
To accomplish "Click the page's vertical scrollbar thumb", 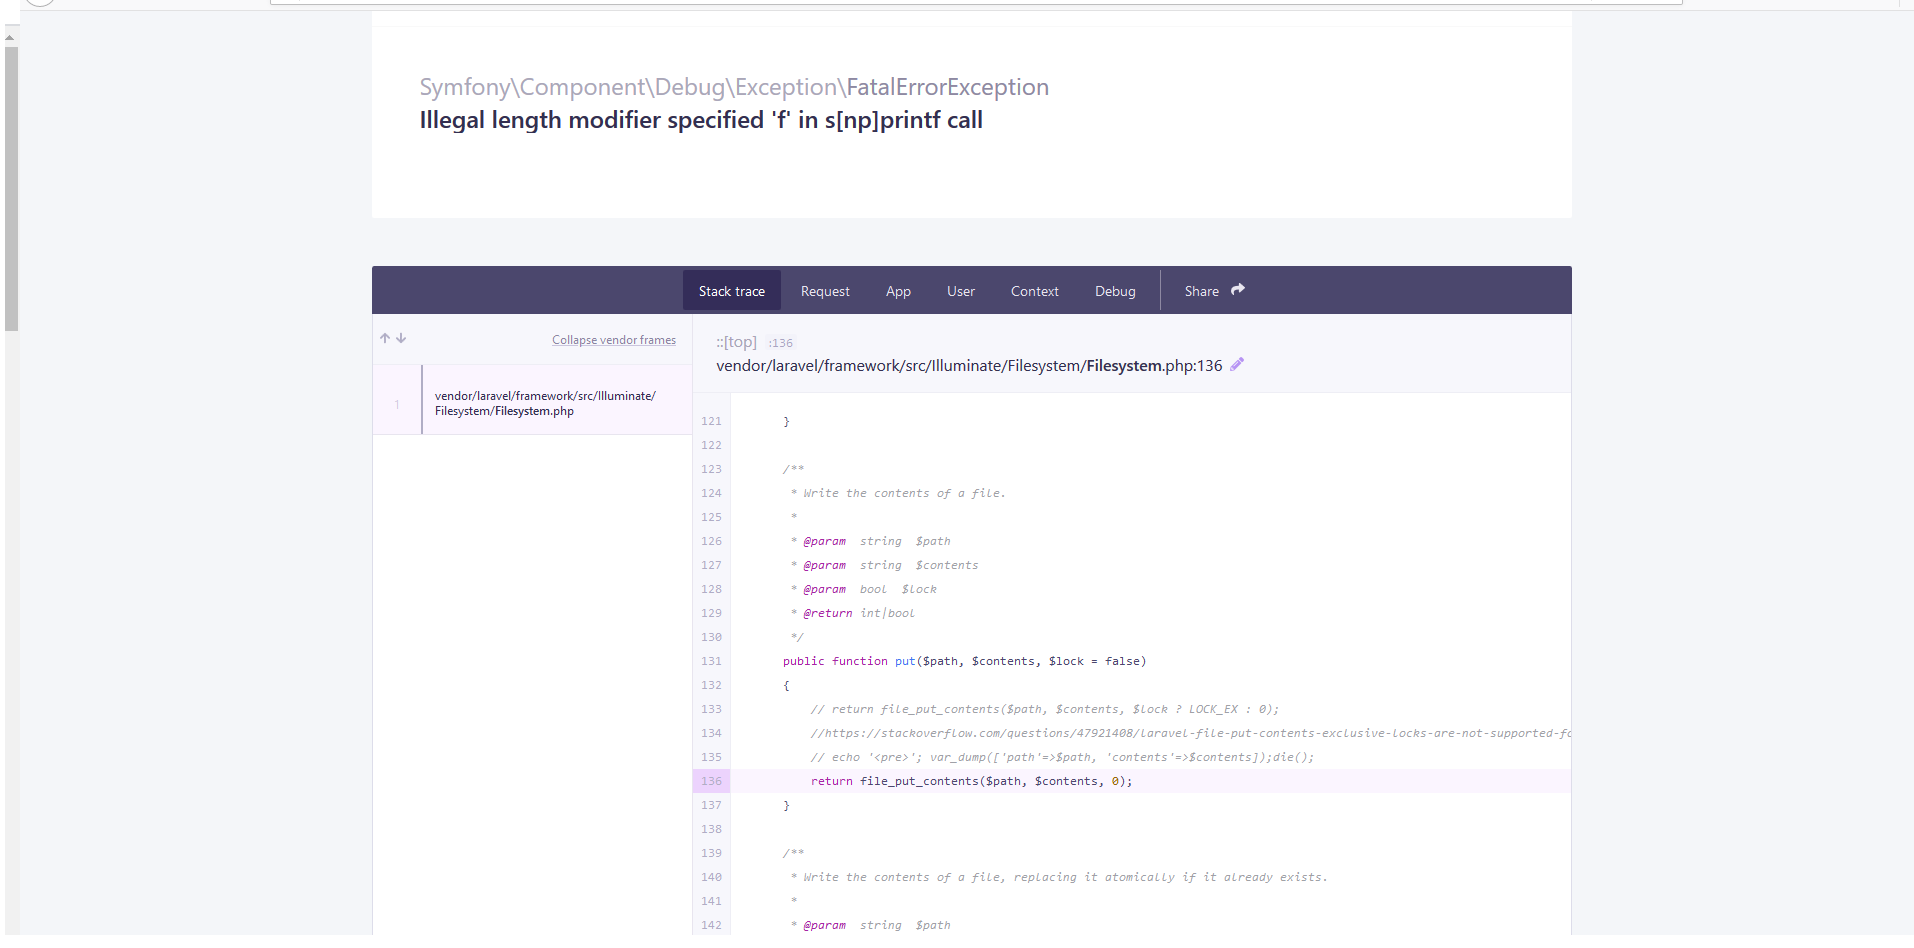I will click(11, 188).
